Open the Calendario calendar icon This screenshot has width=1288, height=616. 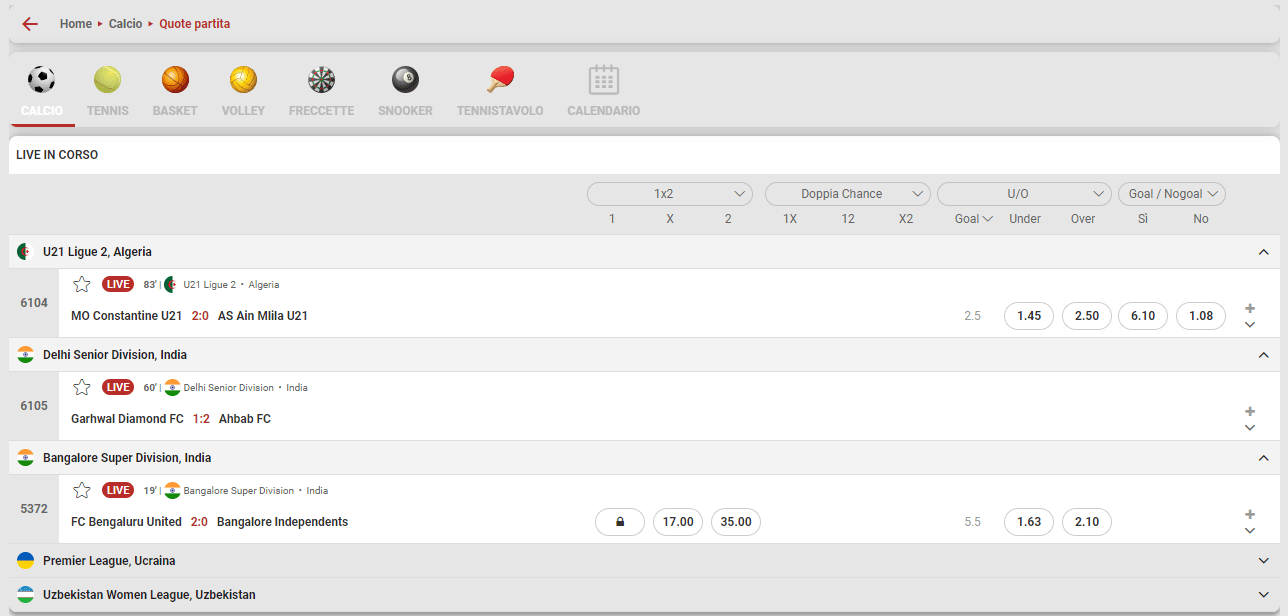tap(604, 80)
